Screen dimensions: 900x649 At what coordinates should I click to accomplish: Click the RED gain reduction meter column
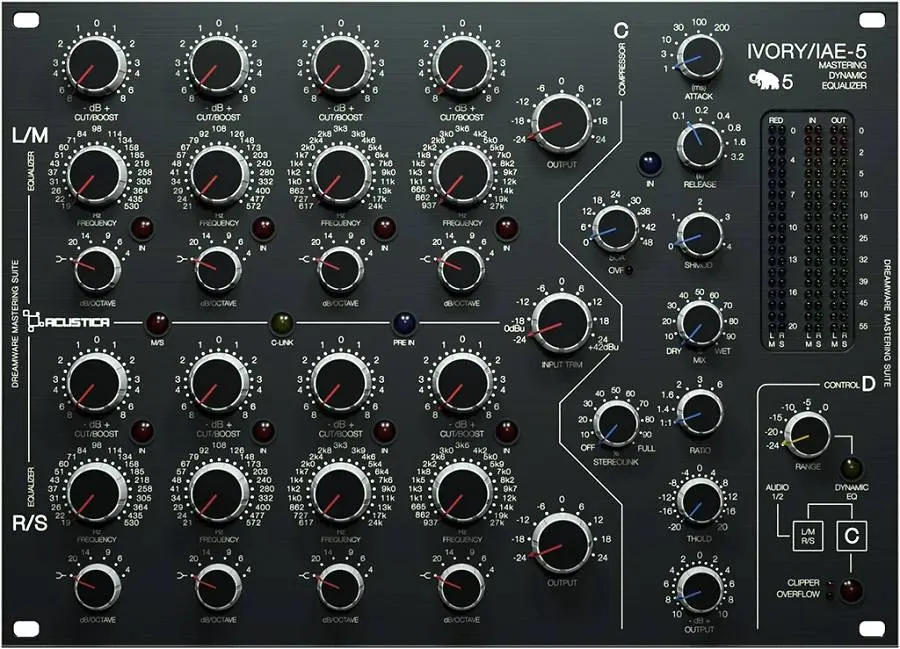point(776,228)
